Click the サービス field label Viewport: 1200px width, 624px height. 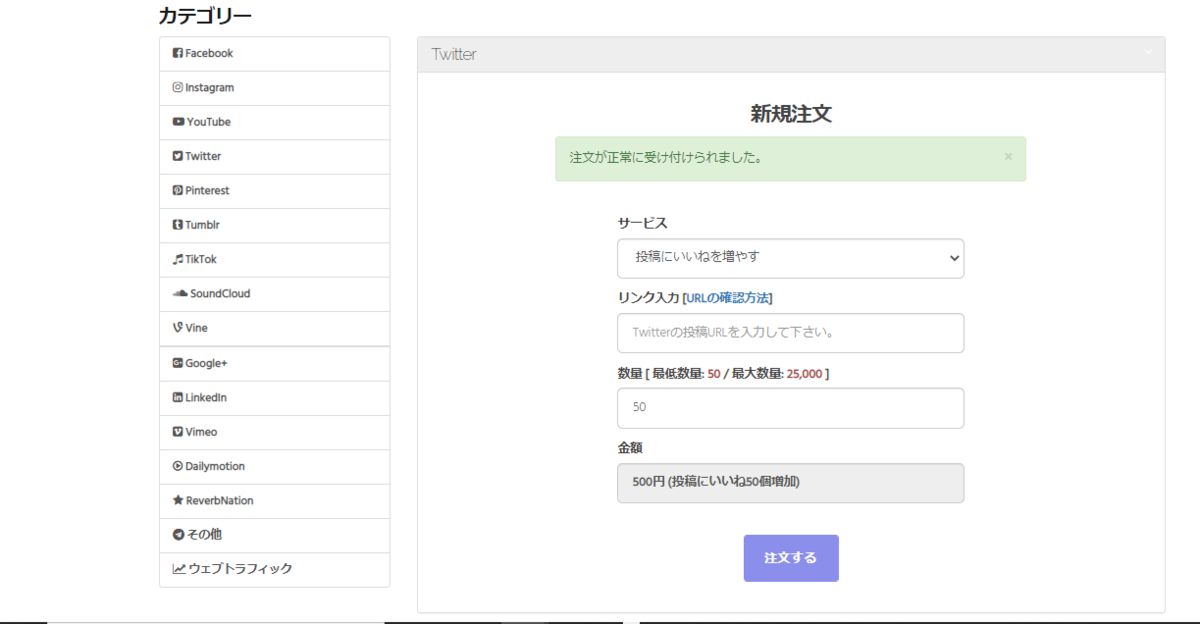pyautogui.click(x=642, y=223)
